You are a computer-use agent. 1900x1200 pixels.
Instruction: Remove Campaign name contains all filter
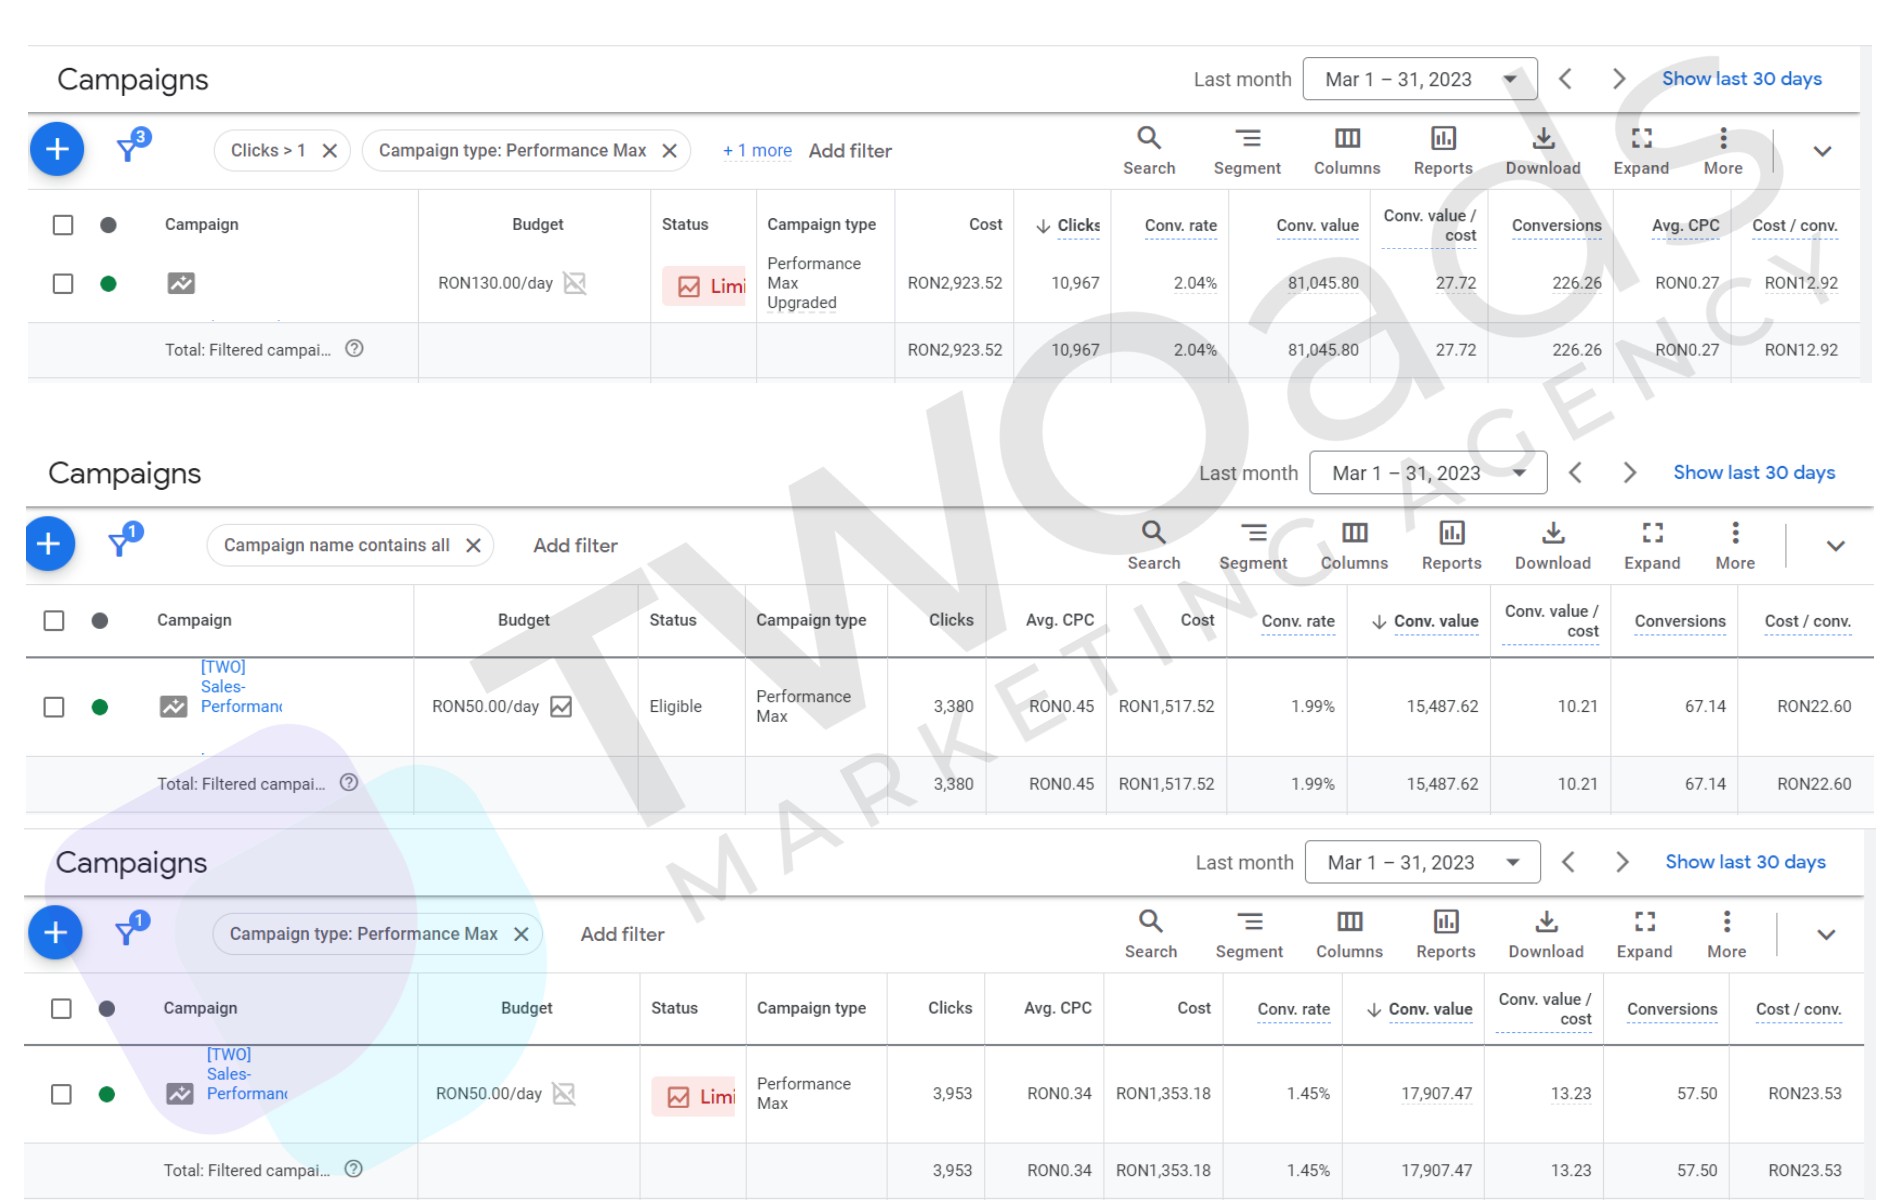[473, 545]
